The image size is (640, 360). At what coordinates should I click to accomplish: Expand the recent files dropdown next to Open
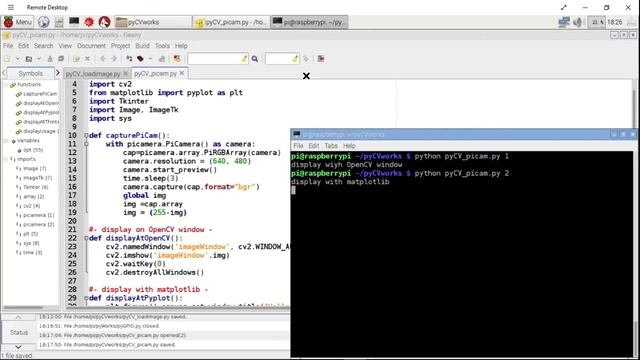[39, 59]
